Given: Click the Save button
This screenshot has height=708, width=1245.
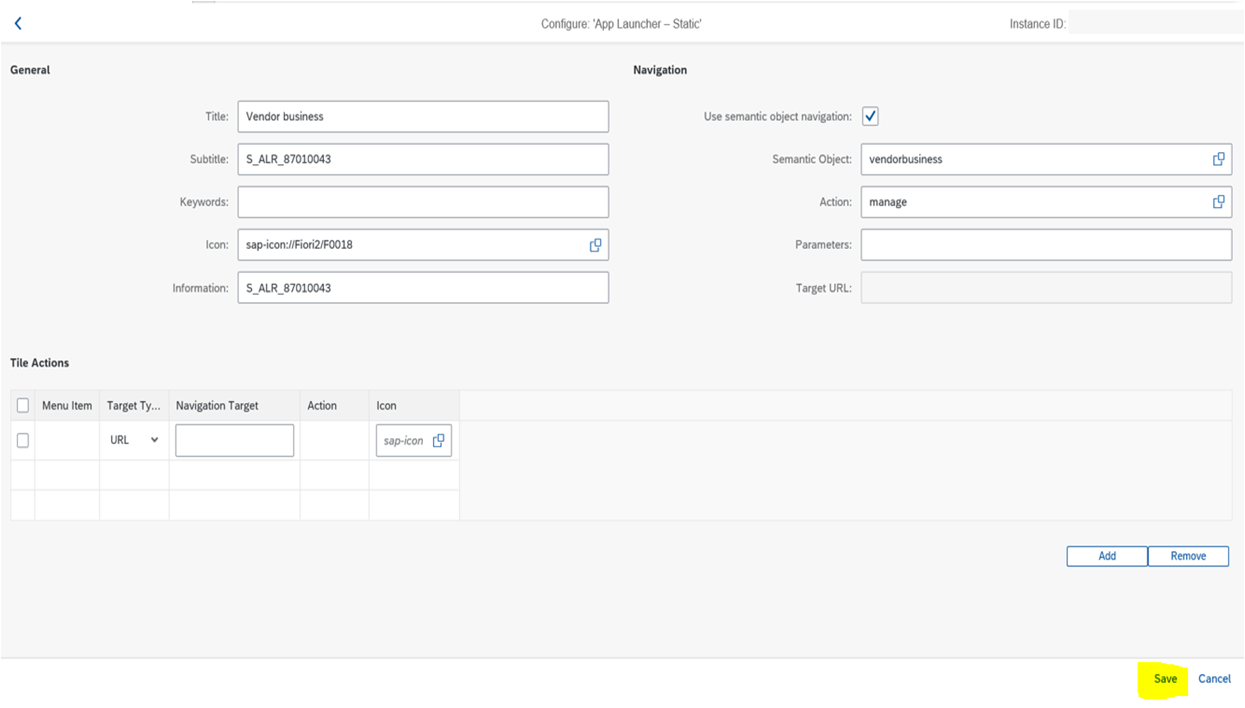Looking at the screenshot, I should click(1165, 679).
